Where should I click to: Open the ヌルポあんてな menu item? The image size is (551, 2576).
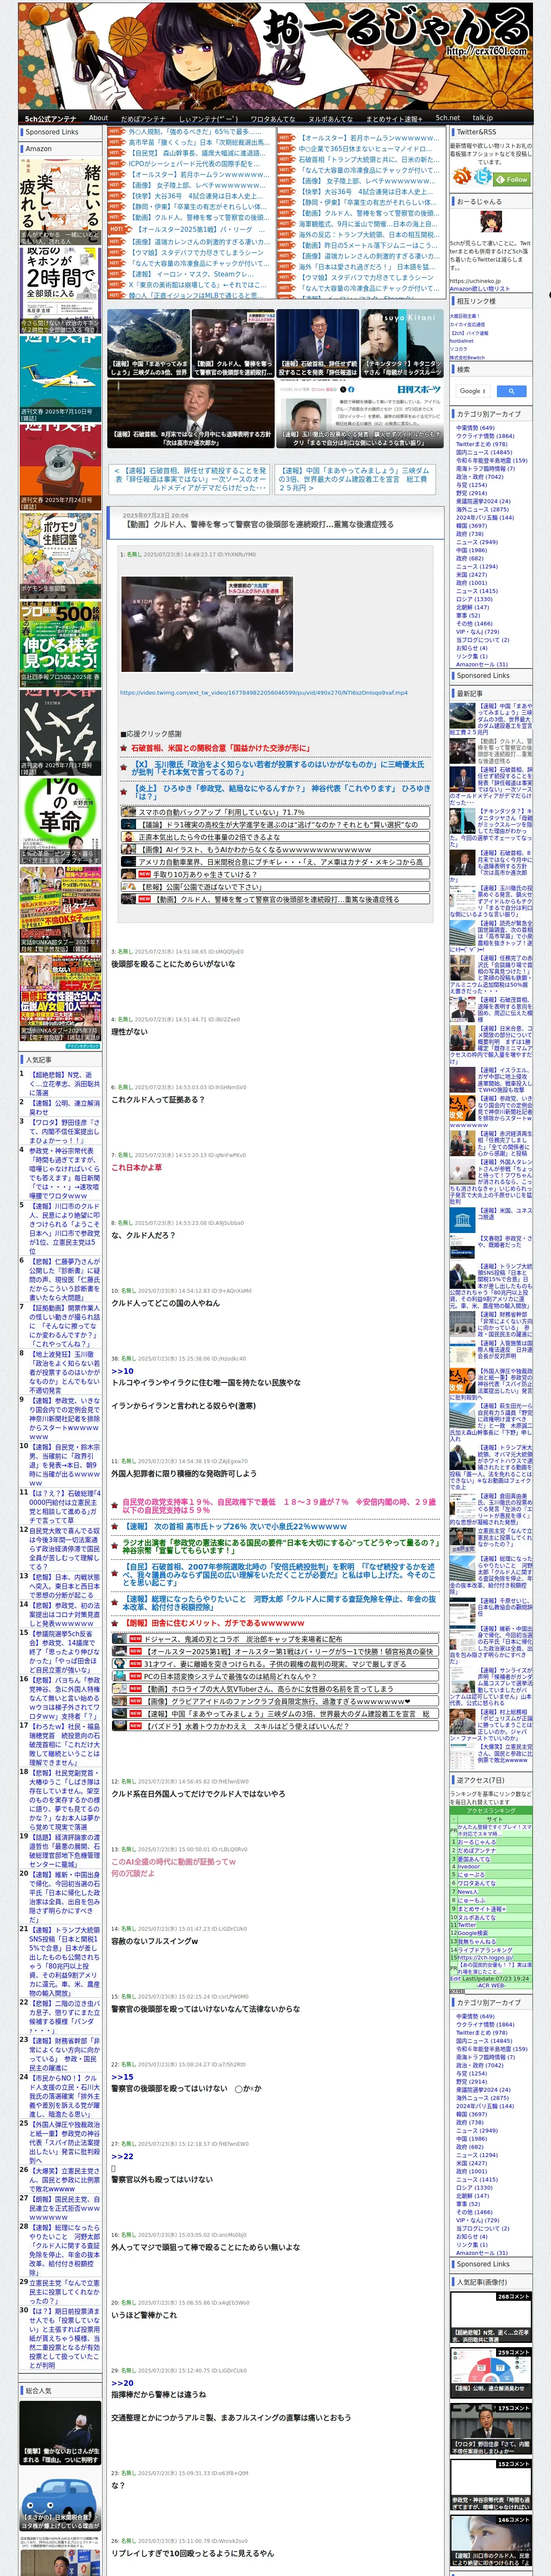(330, 118)
